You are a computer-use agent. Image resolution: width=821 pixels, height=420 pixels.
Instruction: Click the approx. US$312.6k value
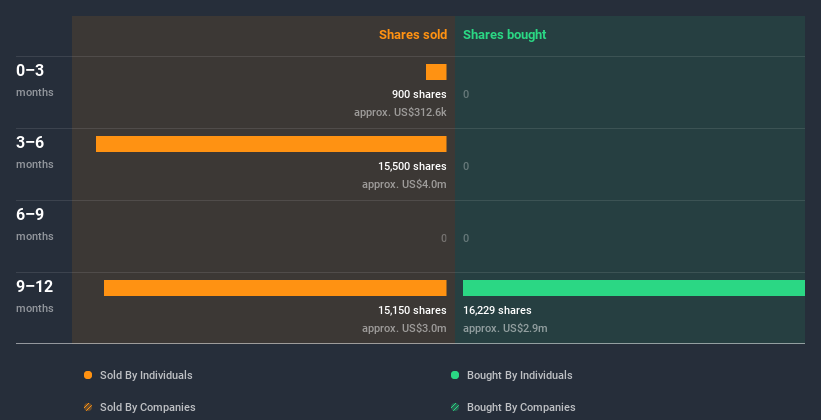pyautogui.click(x=401, y=112)
